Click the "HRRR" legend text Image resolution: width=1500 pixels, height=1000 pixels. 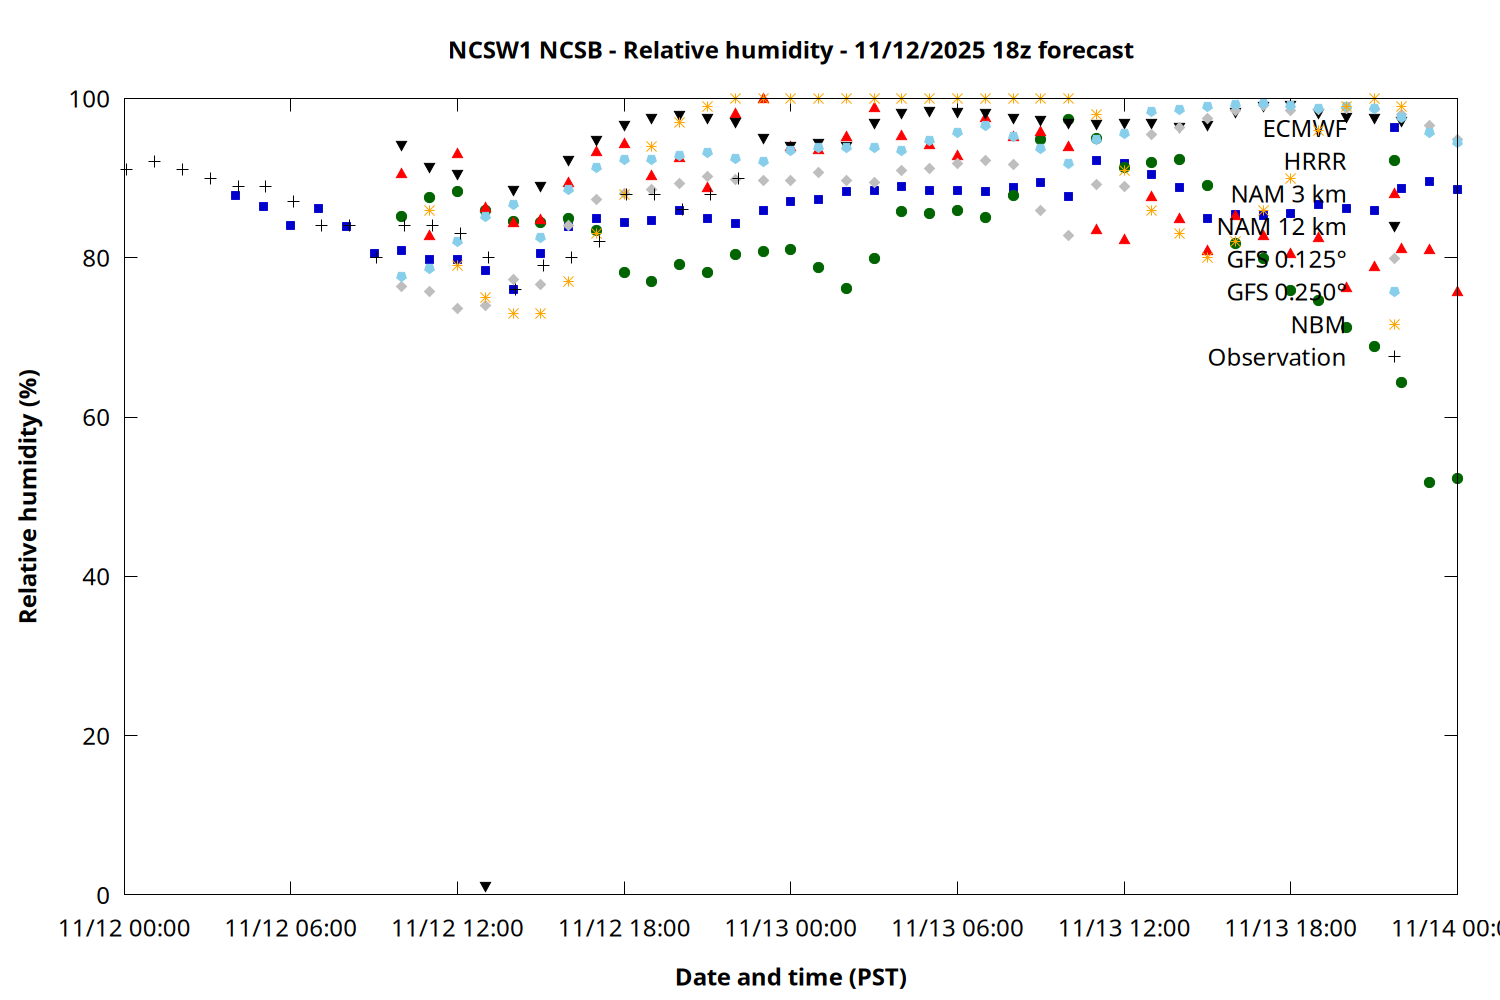[x=1314, y=162]
